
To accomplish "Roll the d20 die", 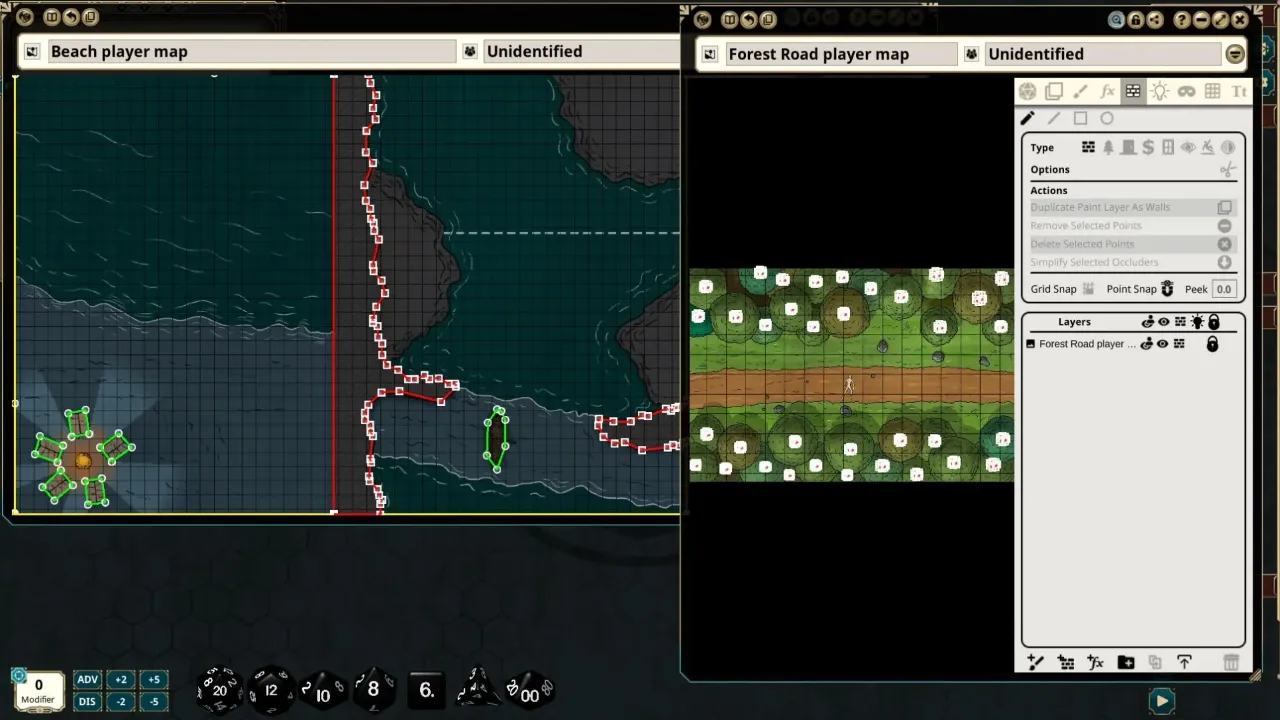I will [219, 689].
